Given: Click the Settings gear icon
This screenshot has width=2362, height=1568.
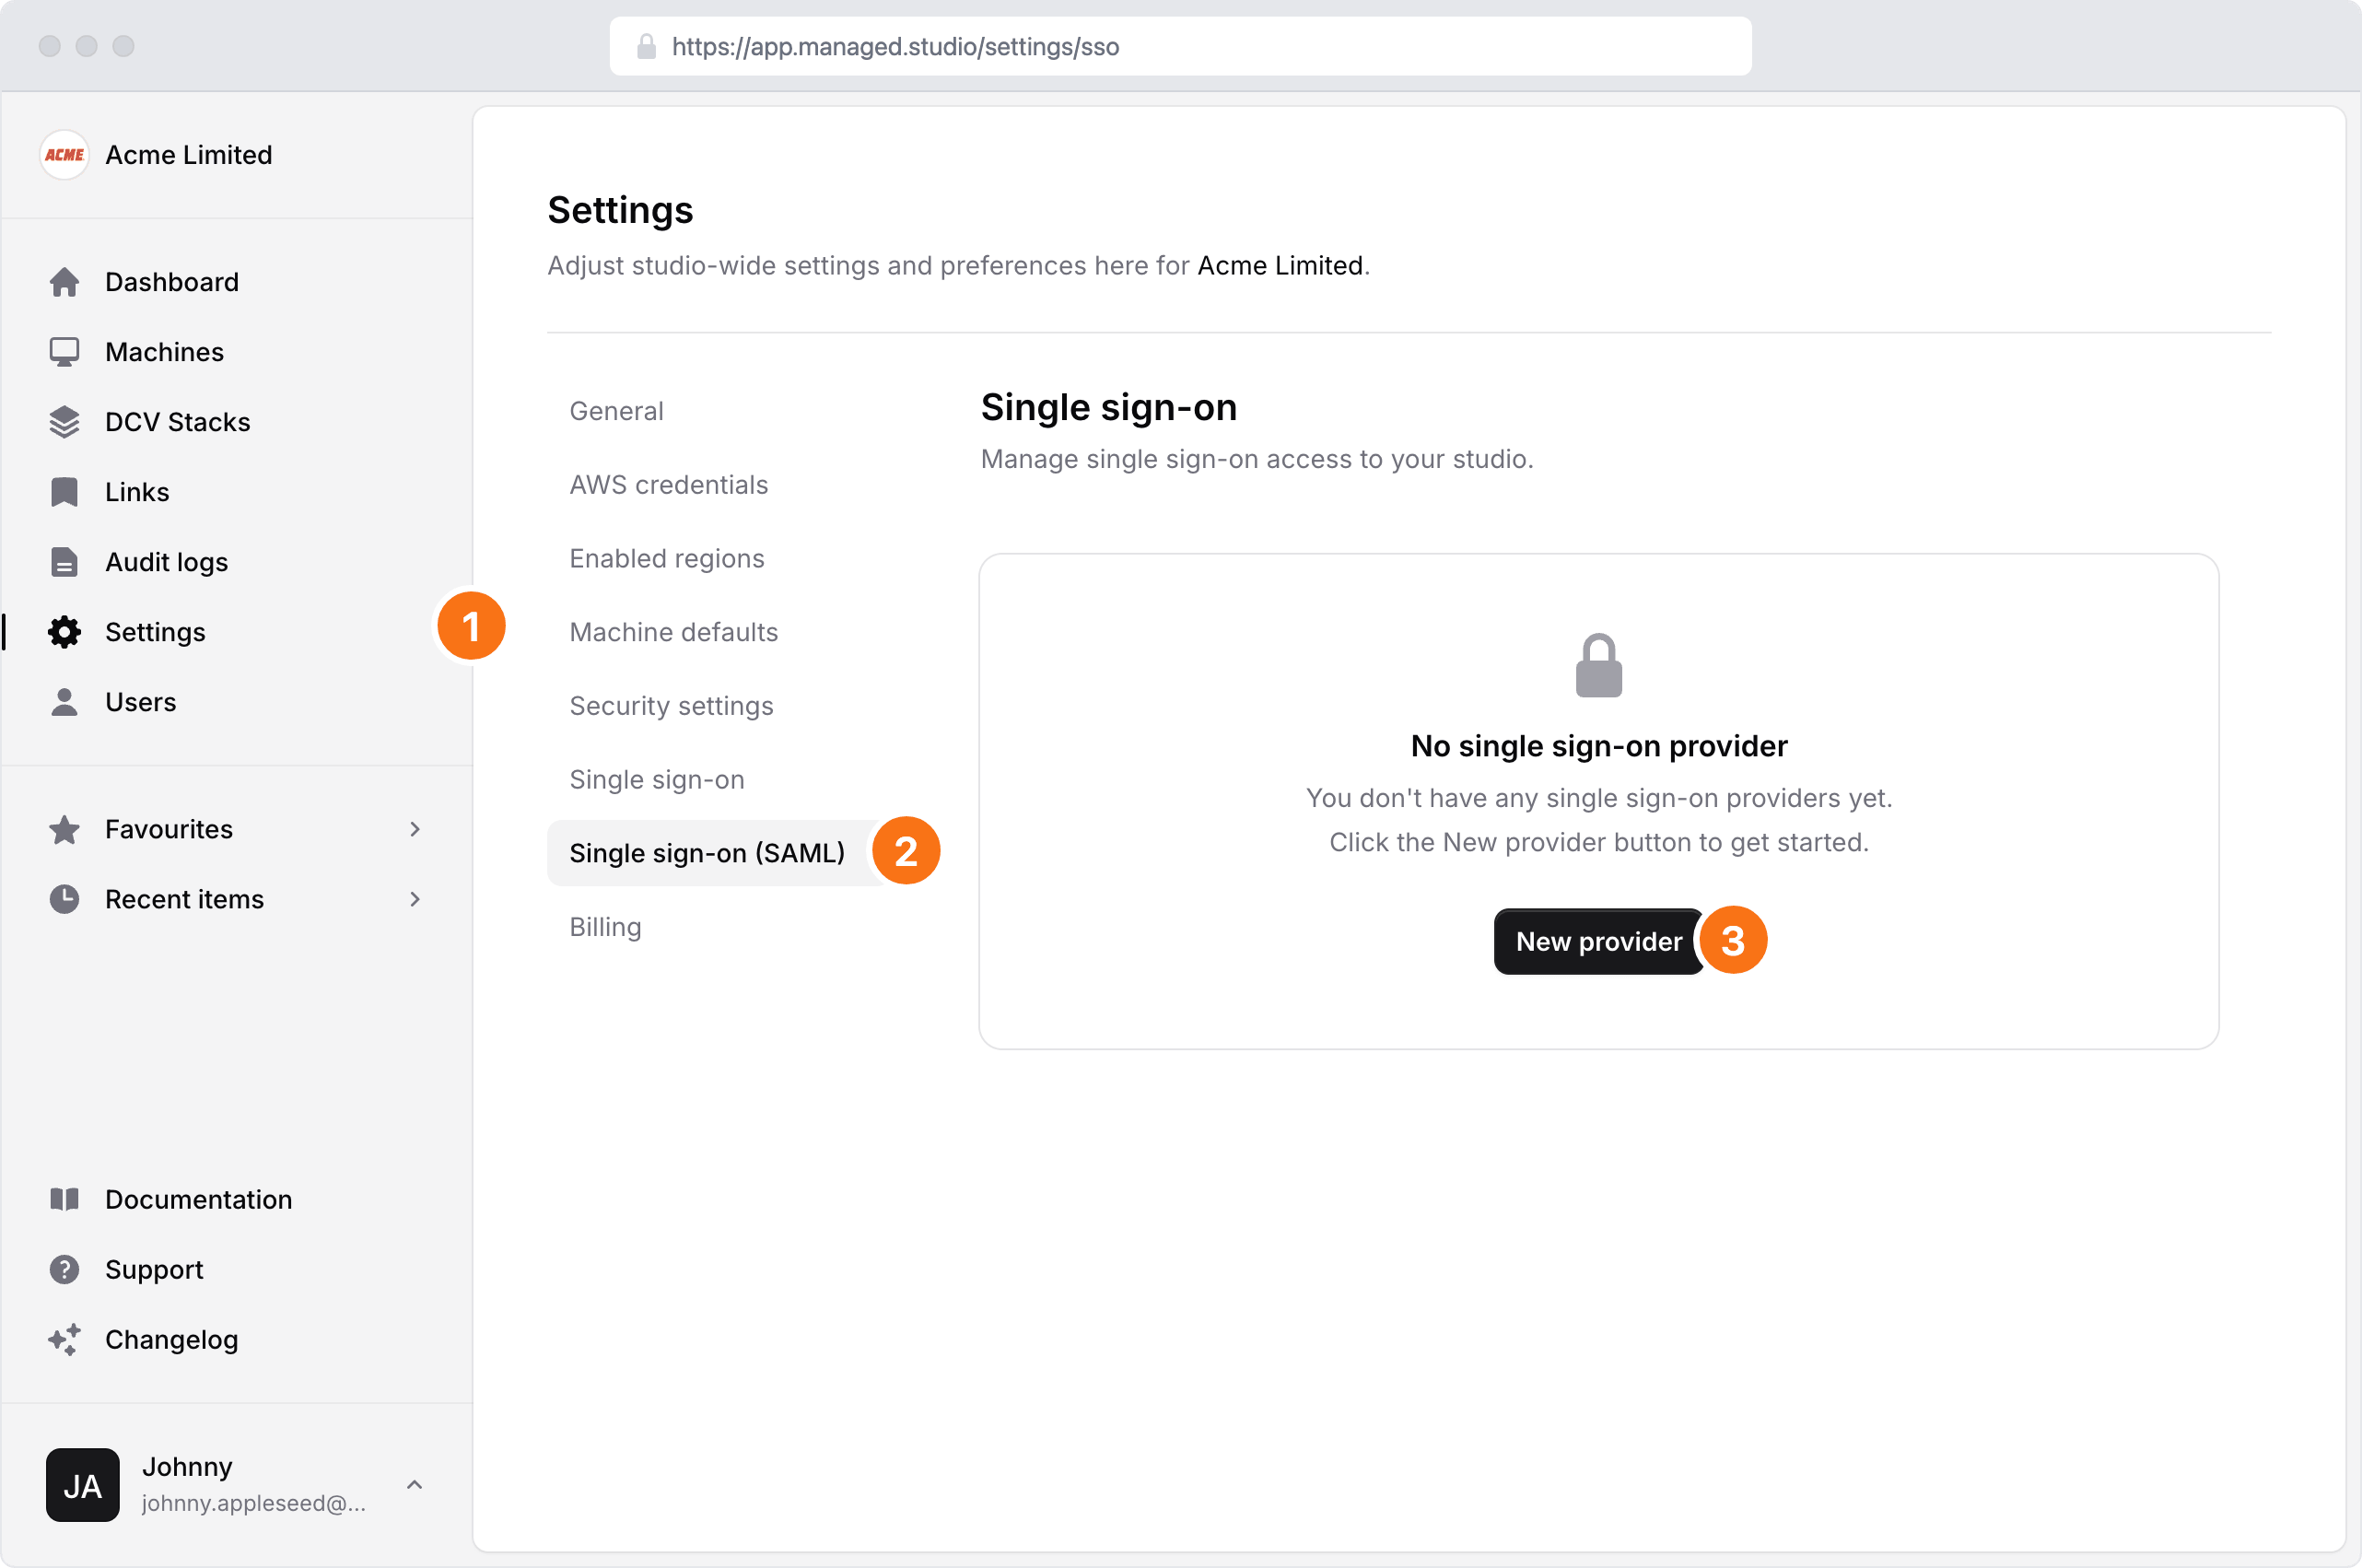Looking at the screenshot, I should [64, 632].
